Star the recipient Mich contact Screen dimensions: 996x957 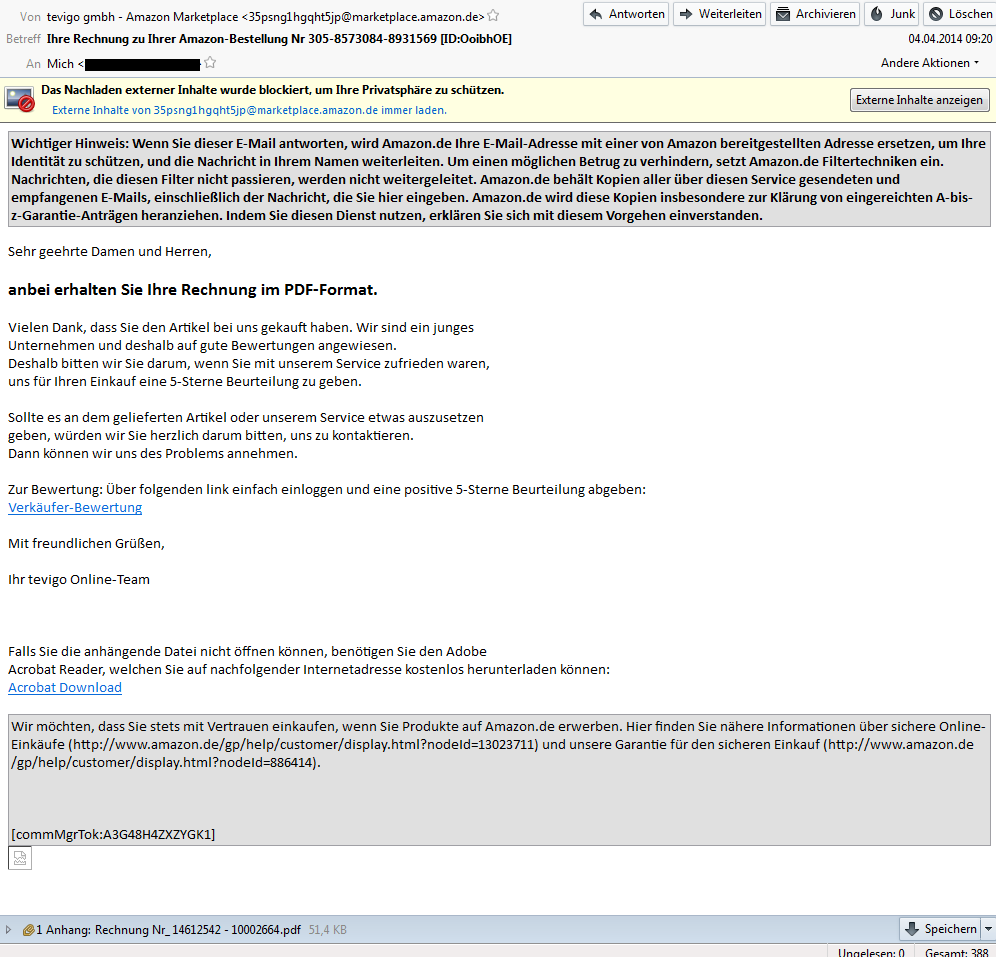coord(210,63)
